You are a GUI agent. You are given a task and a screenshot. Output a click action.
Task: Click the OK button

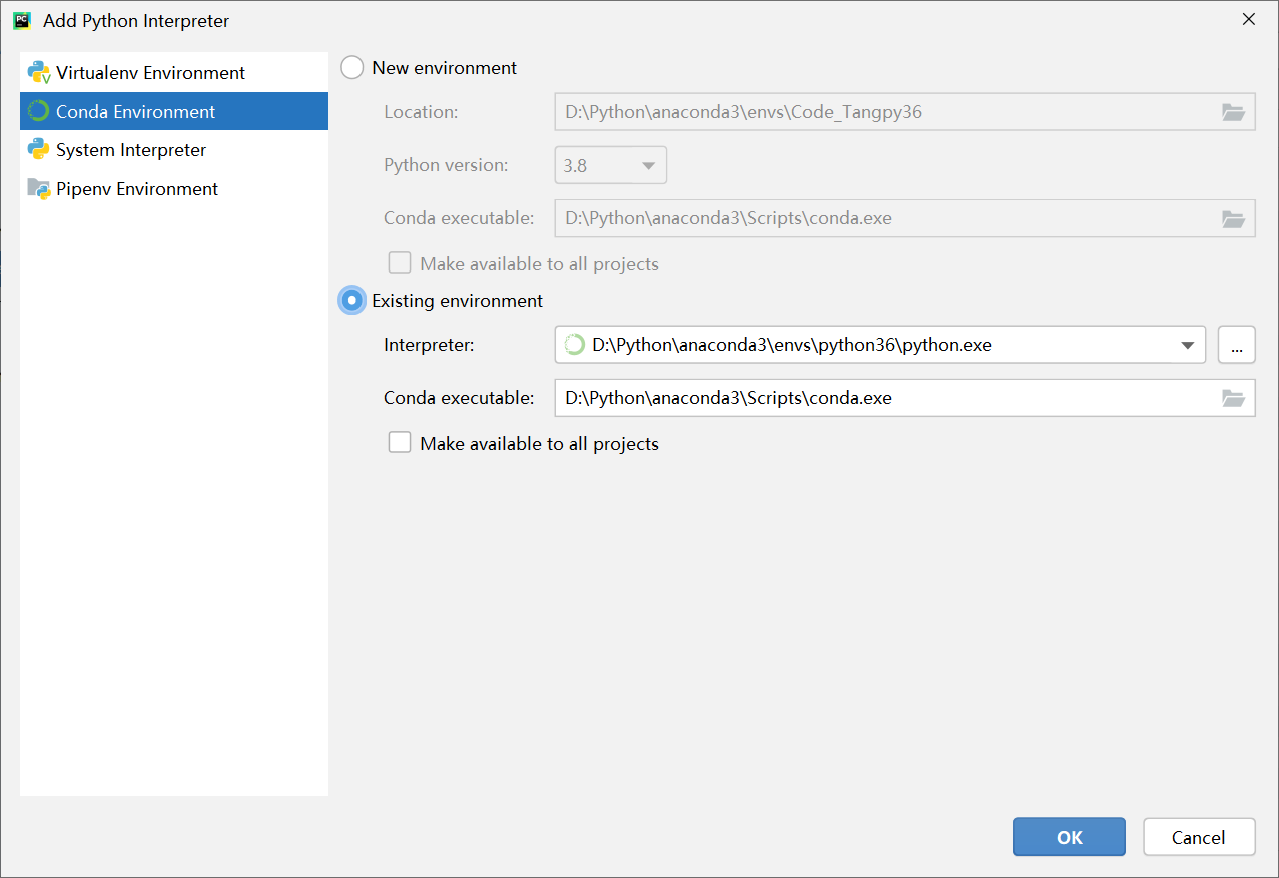pyautogui.click(x=1069, y=837)
